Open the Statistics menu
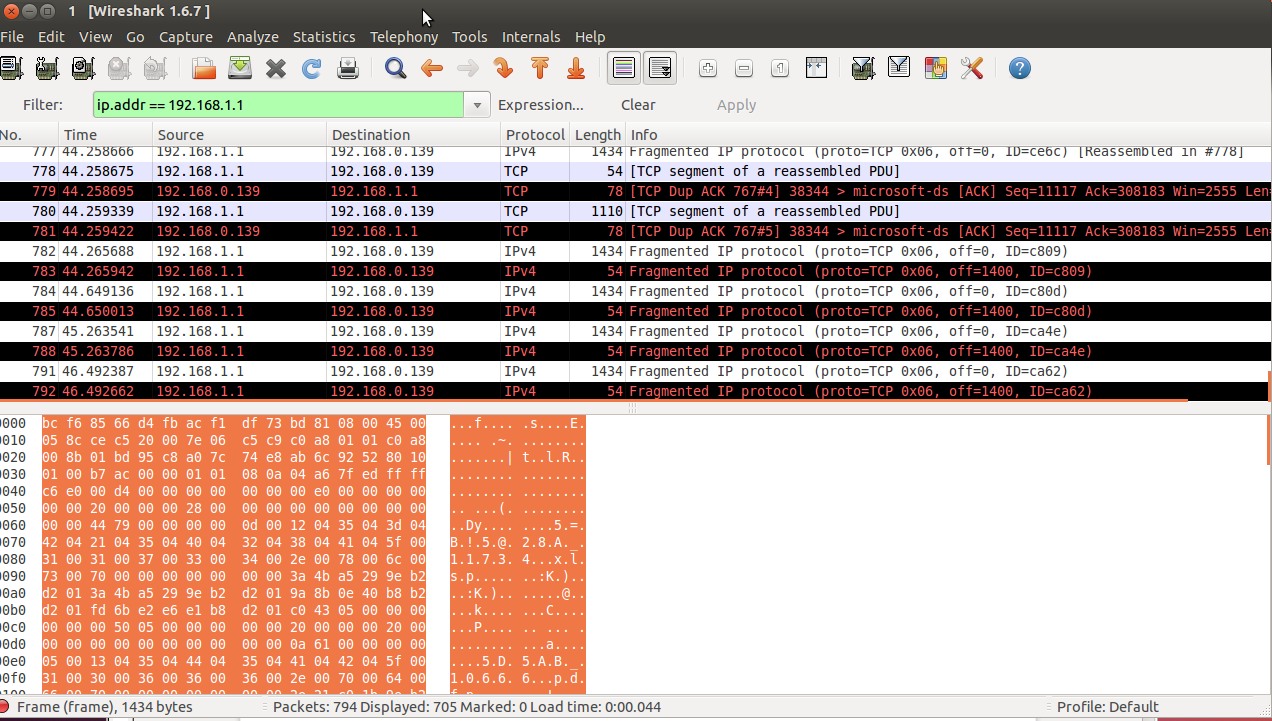This screenshot has height=721, width=1272. 324,36
